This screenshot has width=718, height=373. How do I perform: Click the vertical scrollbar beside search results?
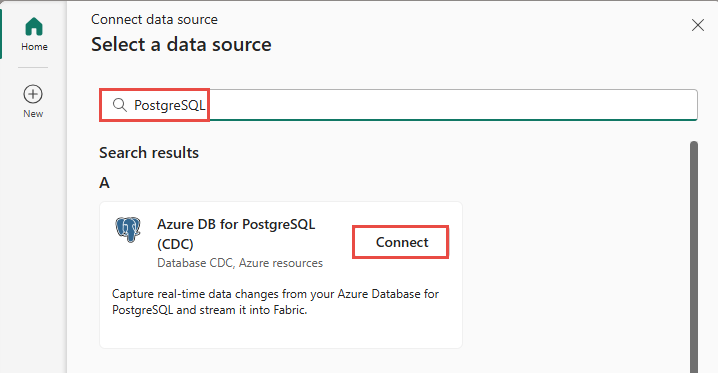(x=694, y=256)
